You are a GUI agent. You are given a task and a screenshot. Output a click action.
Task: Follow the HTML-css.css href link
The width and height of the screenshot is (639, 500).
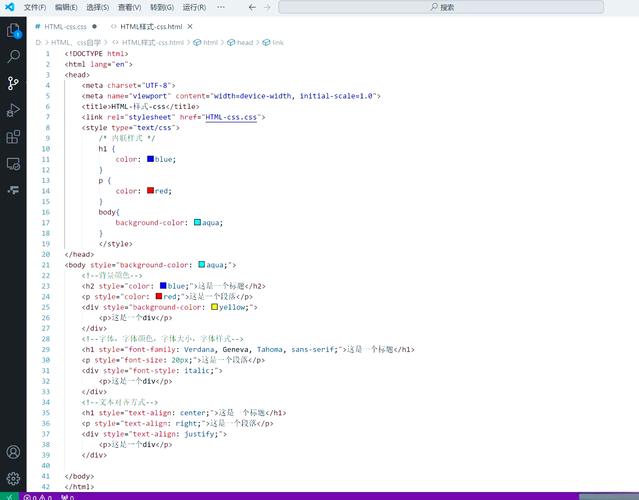click(233, 117)
